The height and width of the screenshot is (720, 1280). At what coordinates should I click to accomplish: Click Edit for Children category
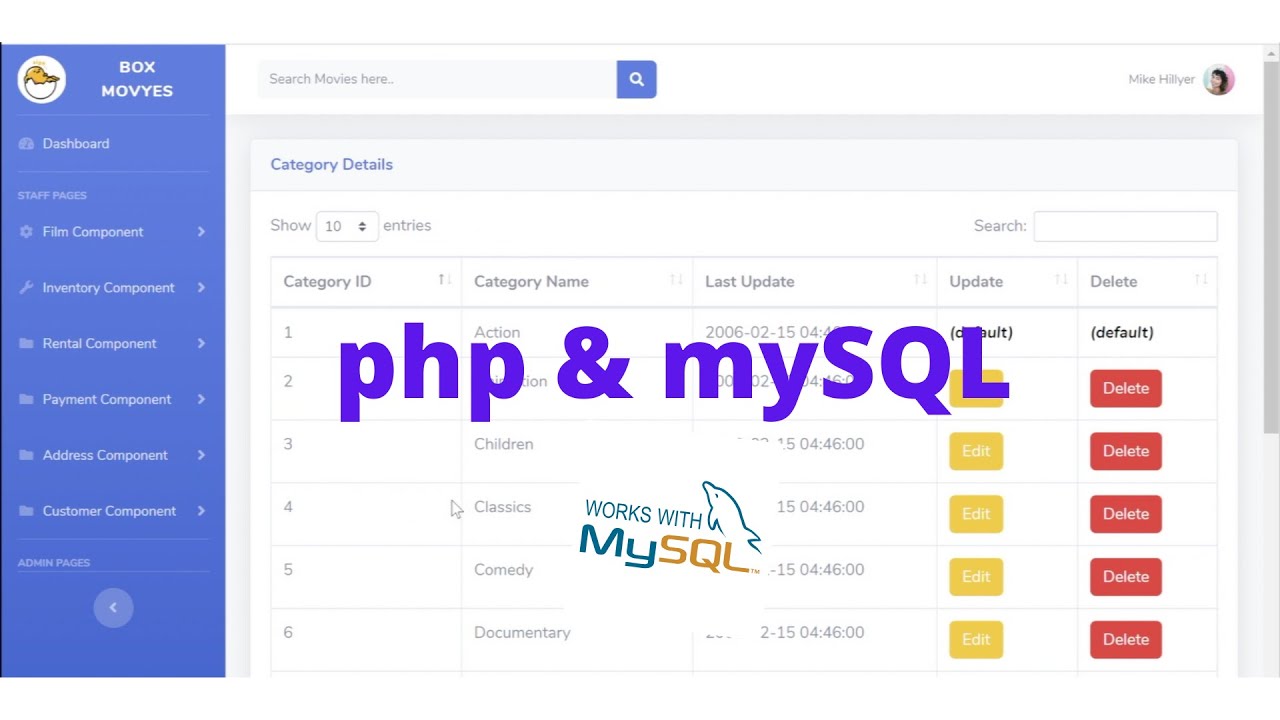[x=976, y=451]
